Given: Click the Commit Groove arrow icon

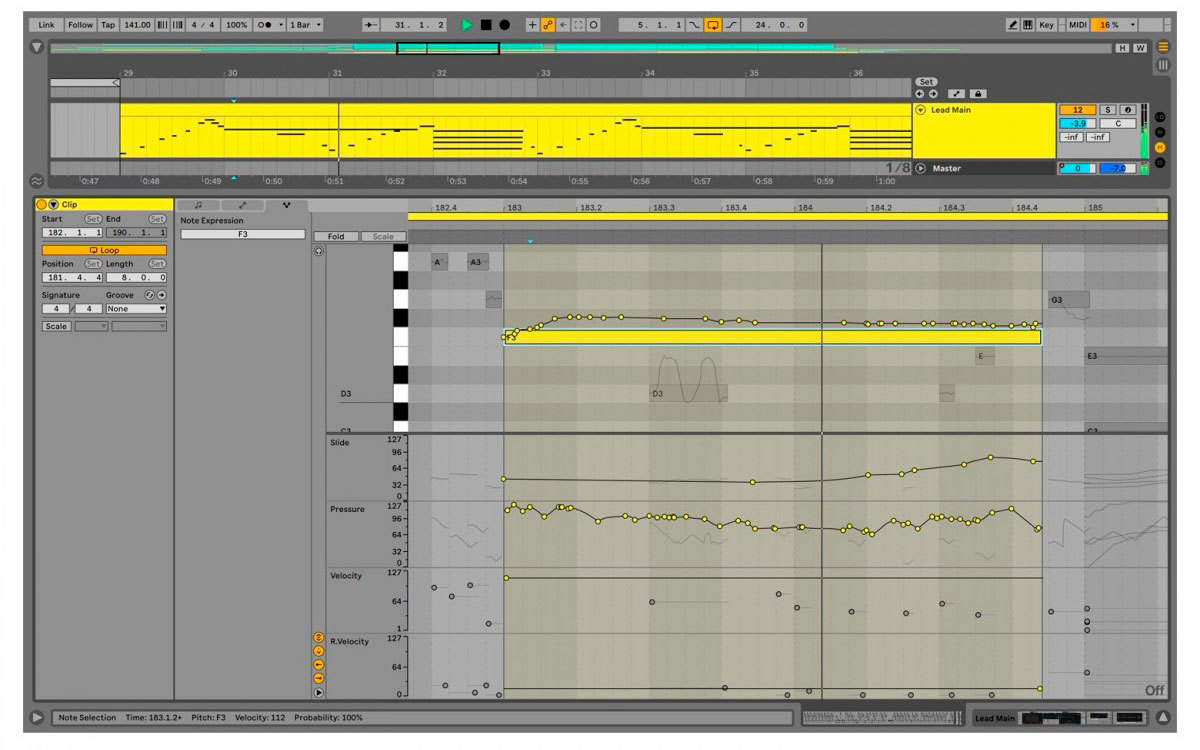Looking at the screenshot, I should click(x=162, y=295).
